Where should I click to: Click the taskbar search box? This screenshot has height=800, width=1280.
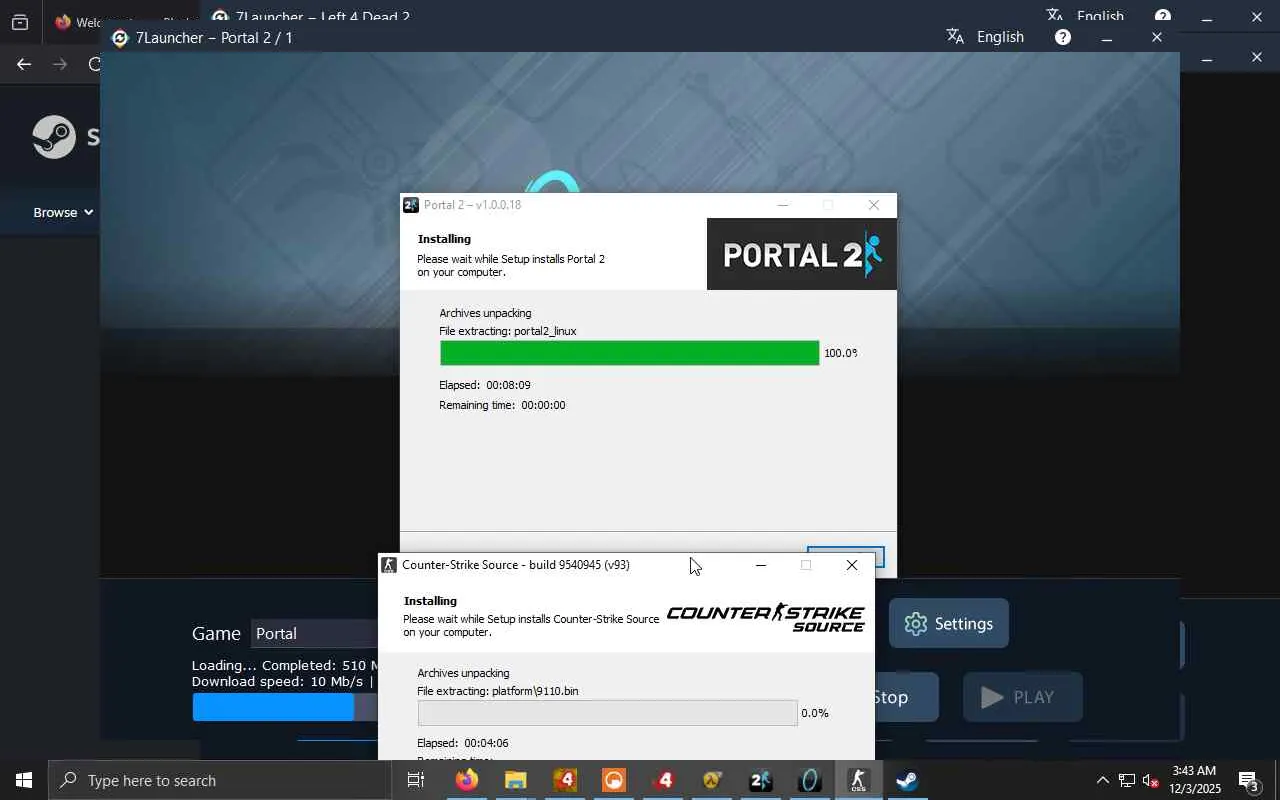[x=220, y=780]
